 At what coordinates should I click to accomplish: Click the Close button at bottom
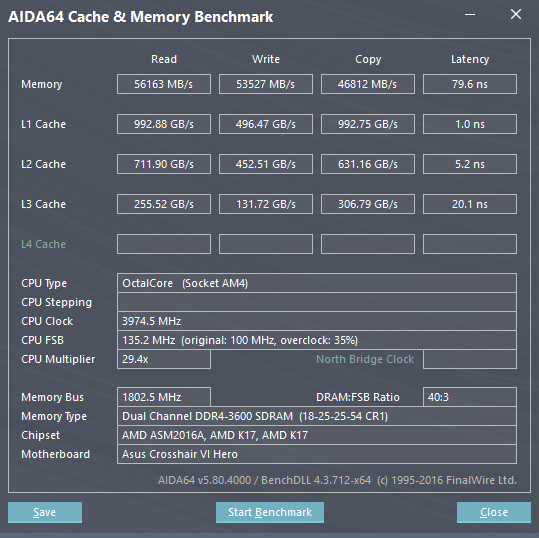494,512
